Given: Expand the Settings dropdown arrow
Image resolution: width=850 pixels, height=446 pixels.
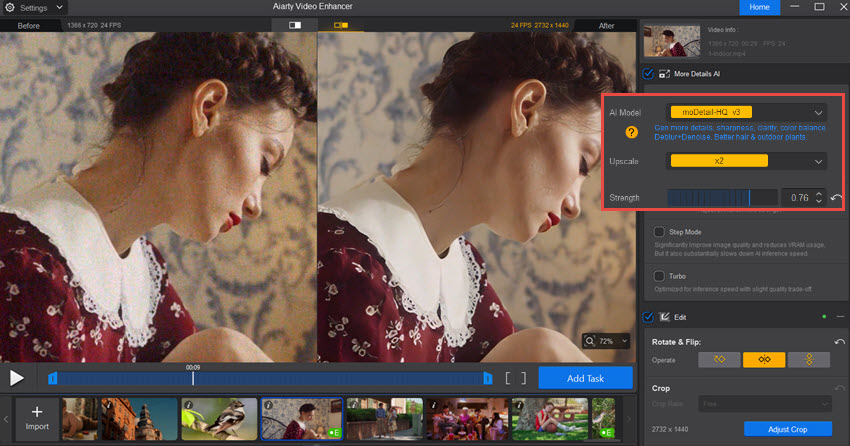Looking at the screenshot, I should (x=60, y=8).
